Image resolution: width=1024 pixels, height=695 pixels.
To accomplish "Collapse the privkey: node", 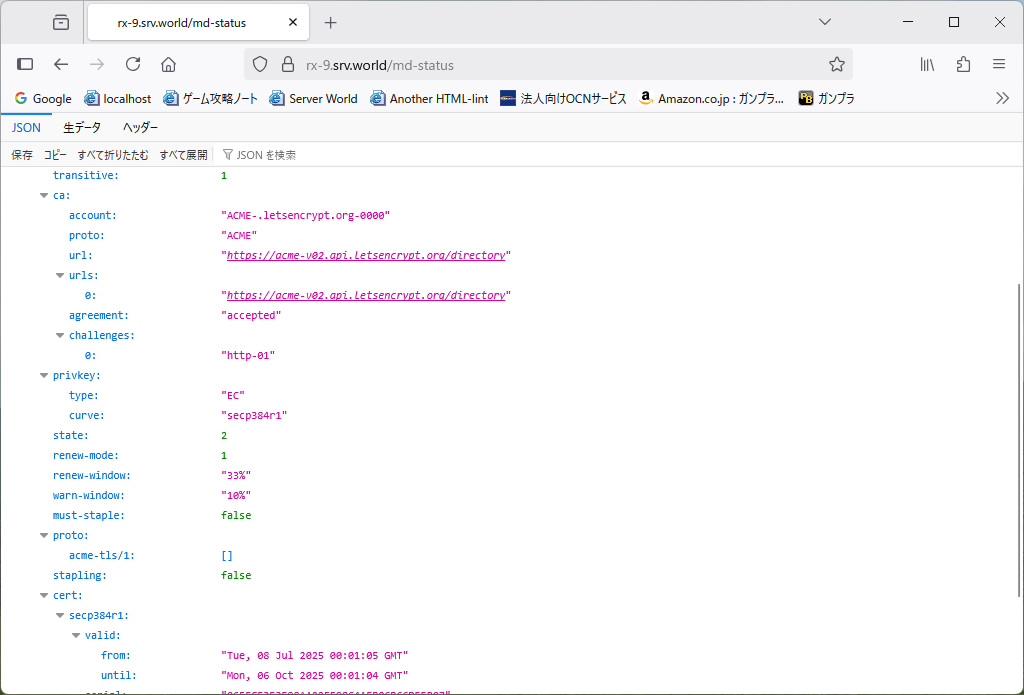I will click(44, 376).
